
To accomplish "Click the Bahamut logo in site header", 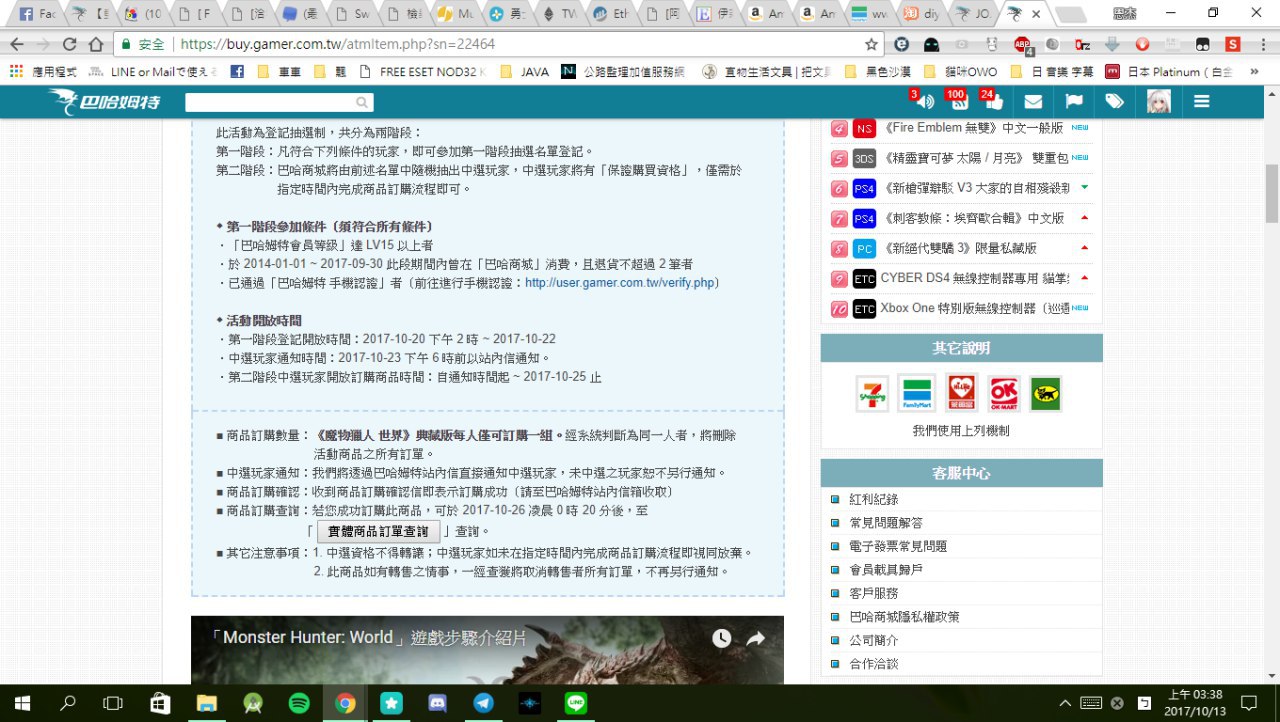I will pyautogui.click(x=104, y=102).
